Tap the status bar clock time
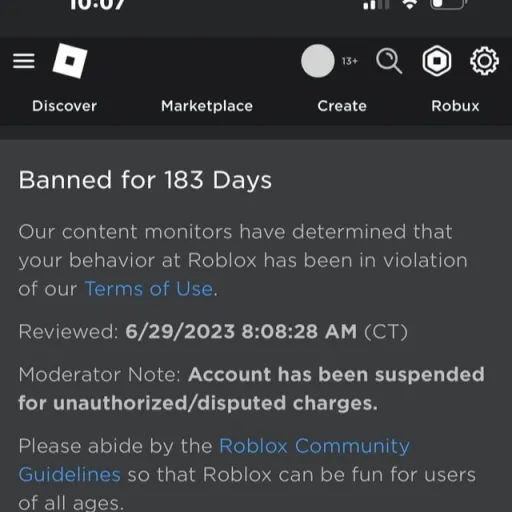Screen dimensions: 512x512 pos(97,5)
